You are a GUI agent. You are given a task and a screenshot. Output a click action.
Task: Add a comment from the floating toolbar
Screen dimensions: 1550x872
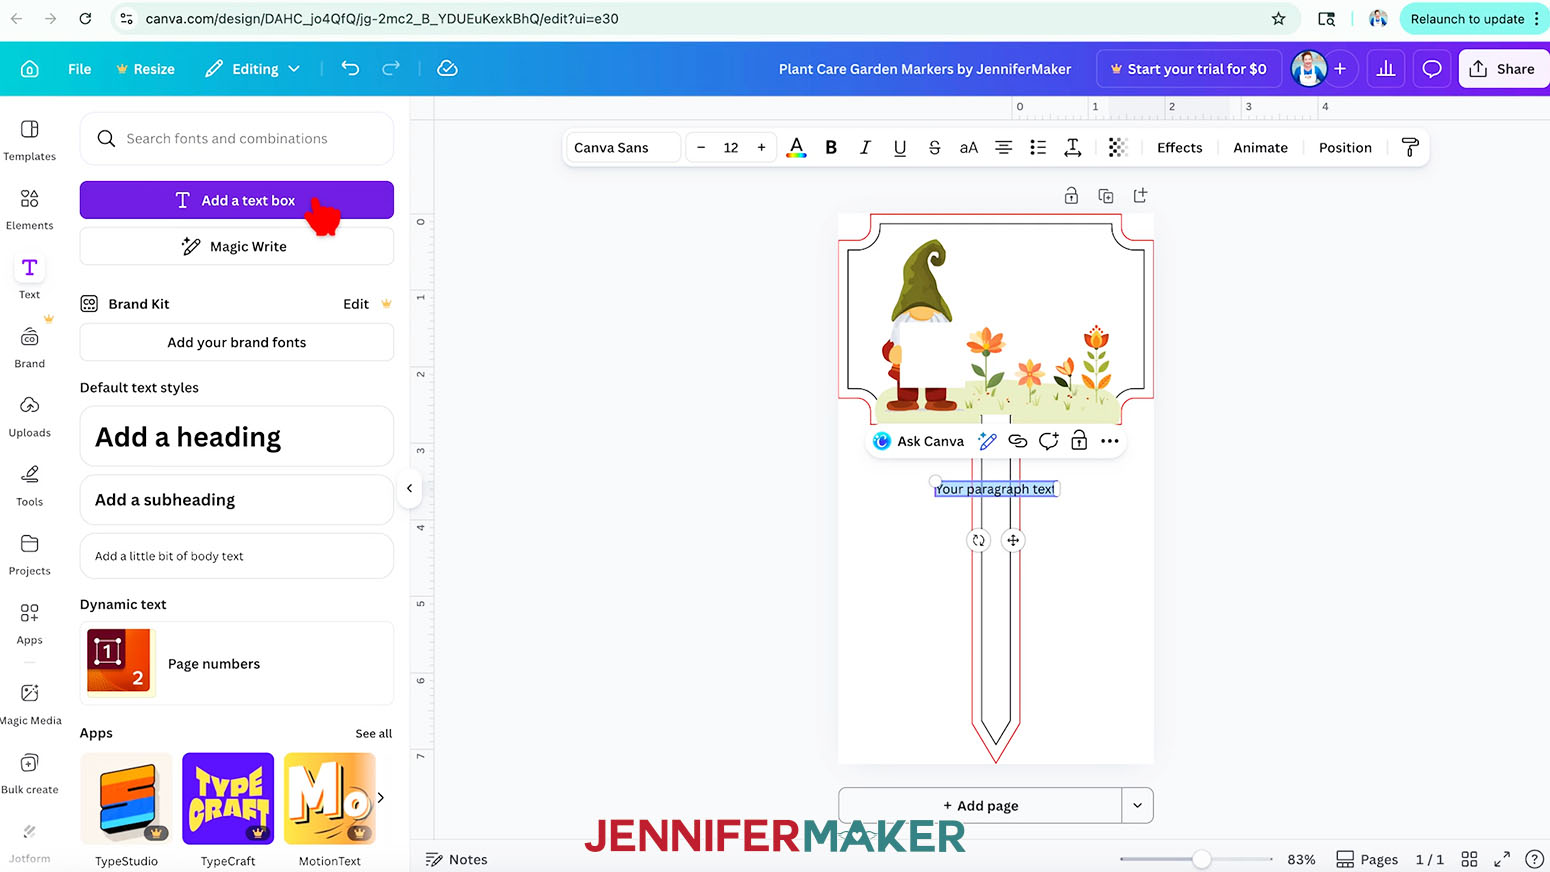point(1048,441)
